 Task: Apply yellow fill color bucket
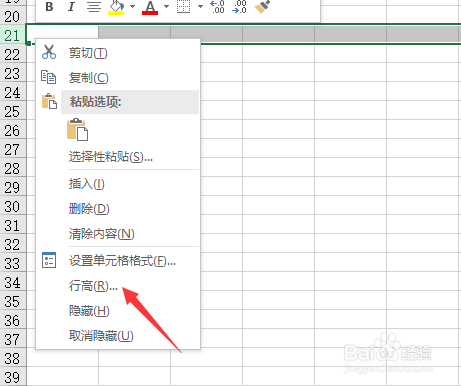point(116,7)
